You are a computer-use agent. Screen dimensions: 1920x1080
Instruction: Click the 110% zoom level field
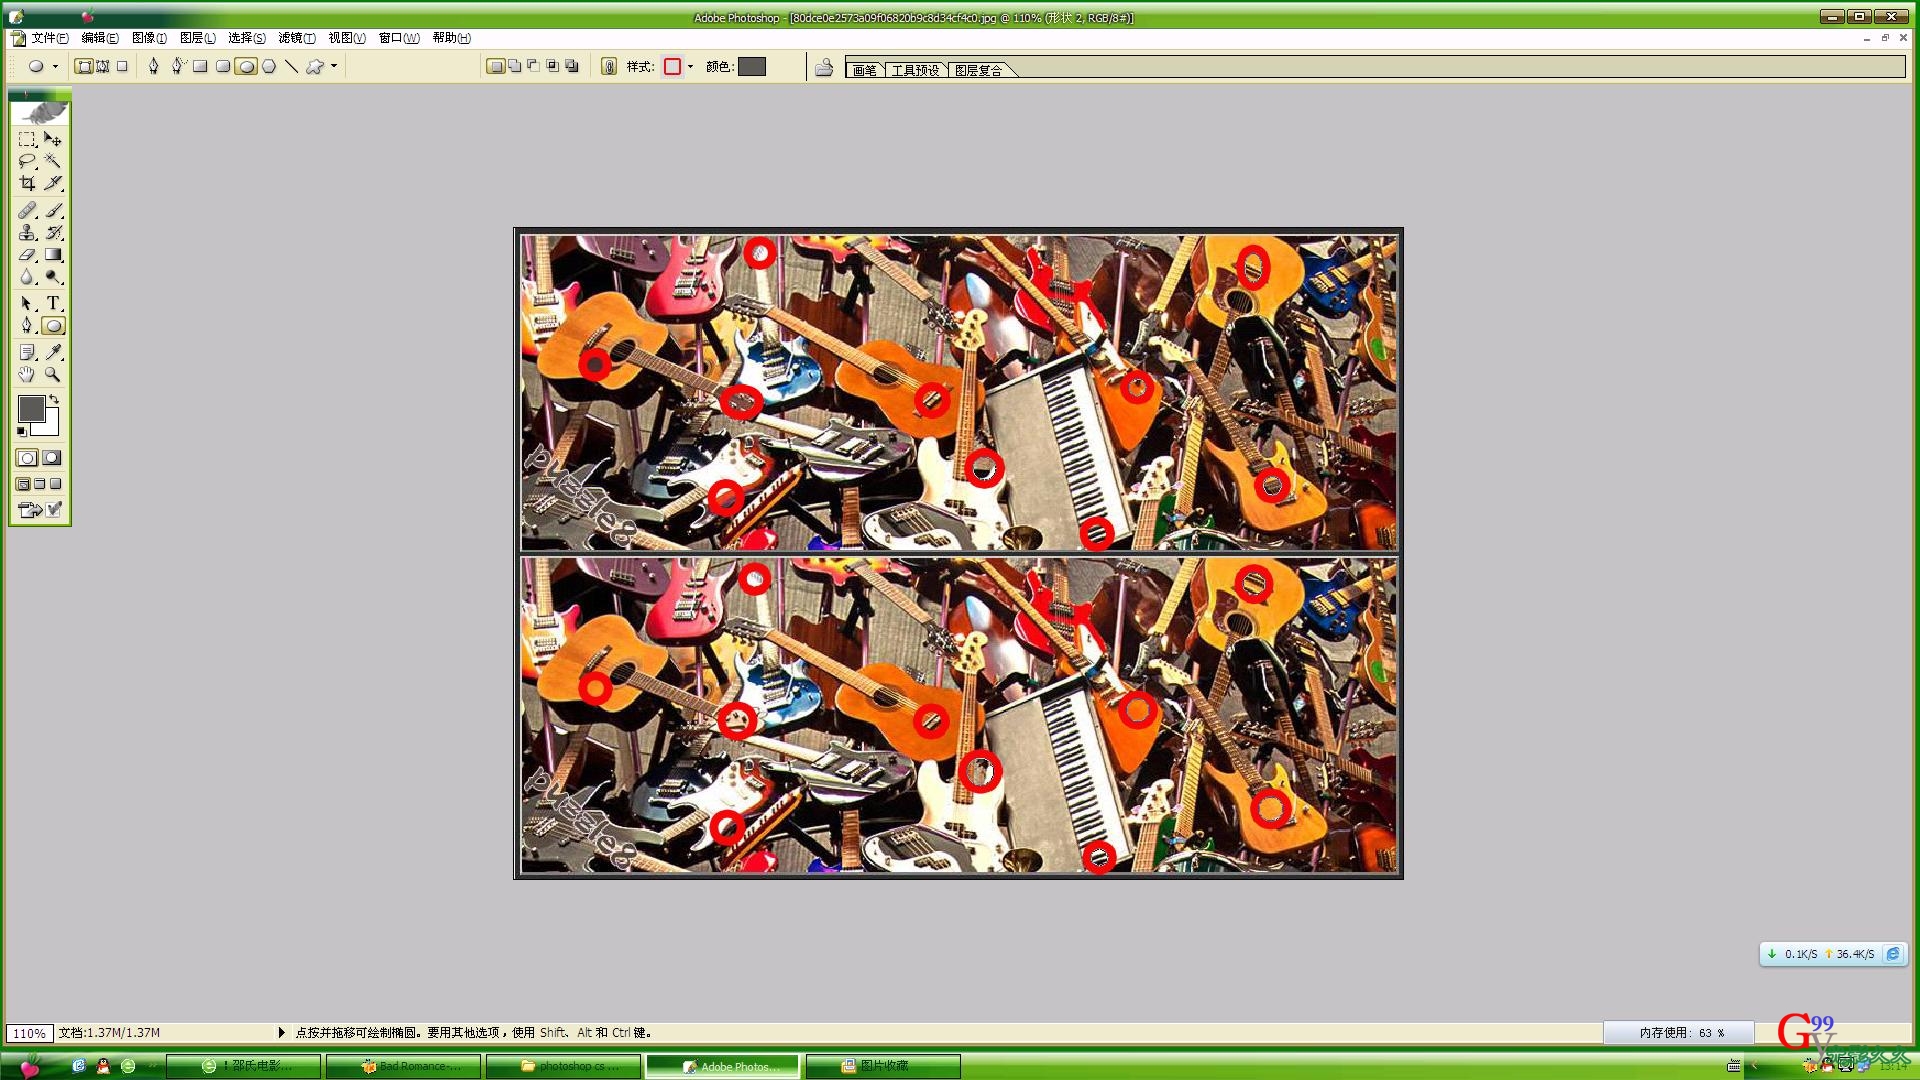[x=29, y=1033]
